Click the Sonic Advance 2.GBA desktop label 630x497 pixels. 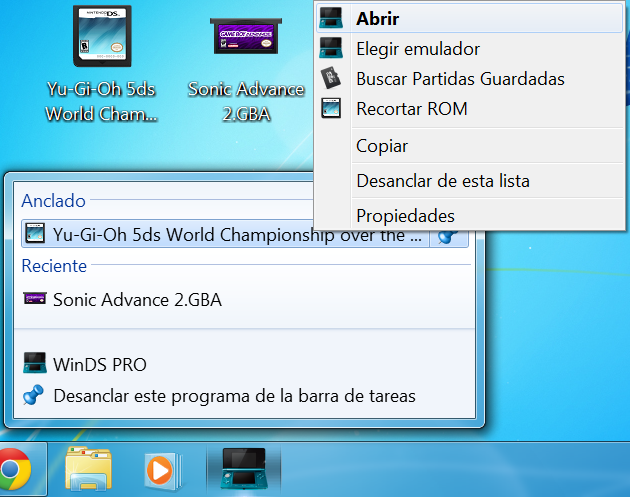tap(246, 102)
